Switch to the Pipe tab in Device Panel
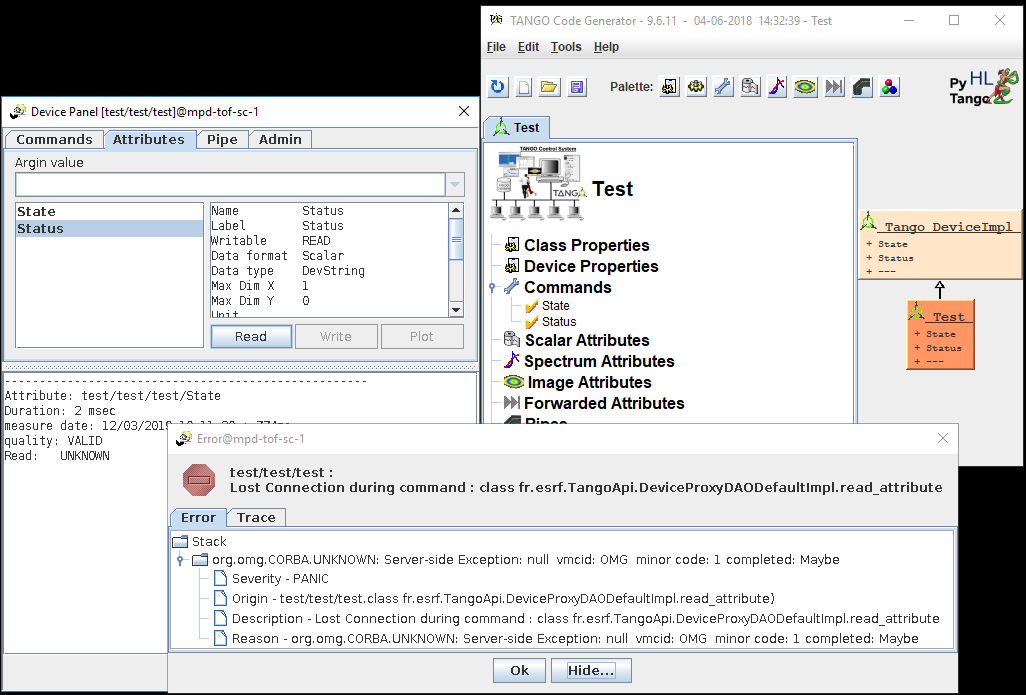Screen dimensions: 1026x695 click(x=222, y=139)
